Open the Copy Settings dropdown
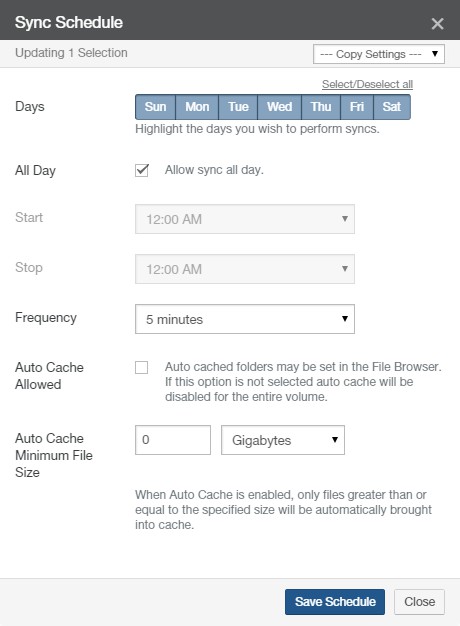Image resolution: width=460 pixels, height=626 pixels. (x=379, y=54)
